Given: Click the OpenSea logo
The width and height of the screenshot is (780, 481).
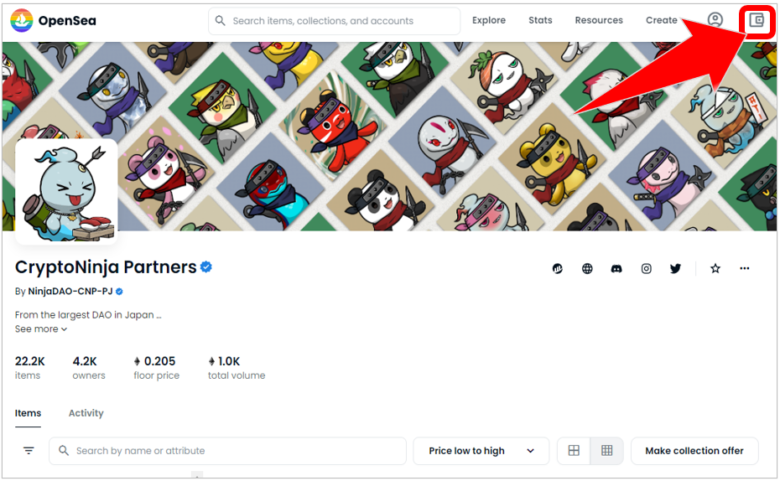Looking at the screenshot, I should click(53, 20).
